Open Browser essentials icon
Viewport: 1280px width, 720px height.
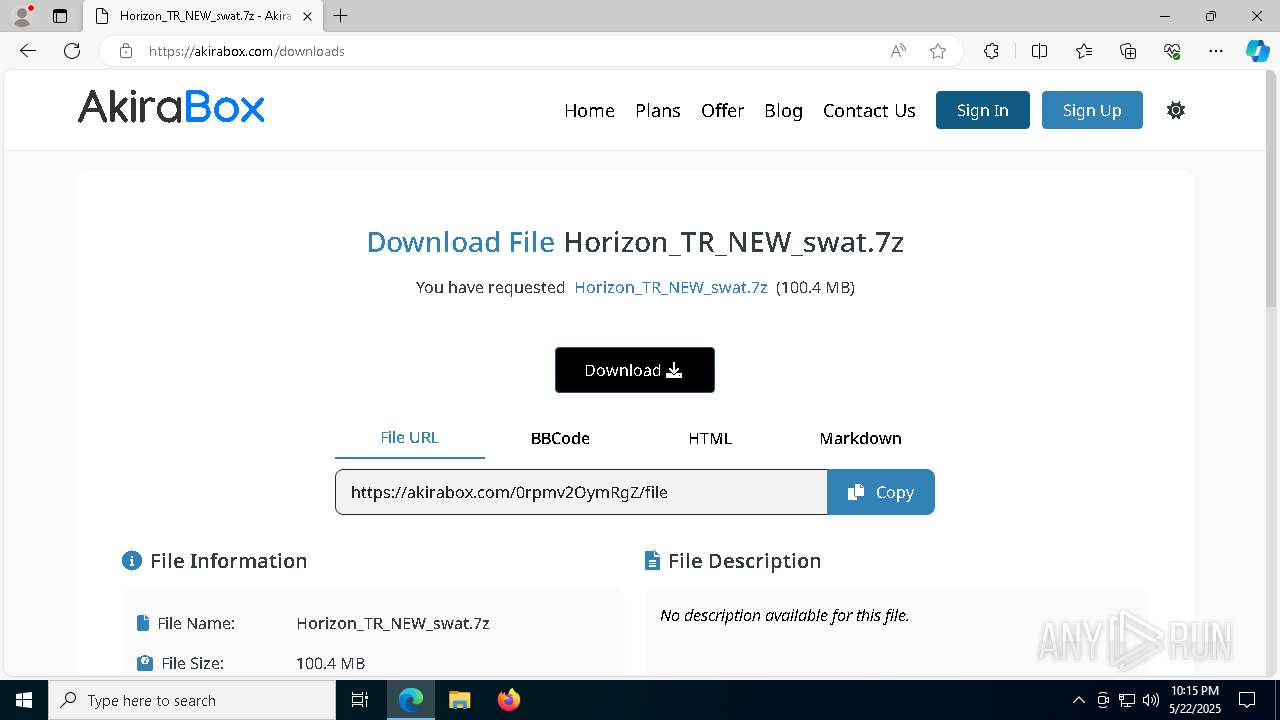tap(1172, 51)
